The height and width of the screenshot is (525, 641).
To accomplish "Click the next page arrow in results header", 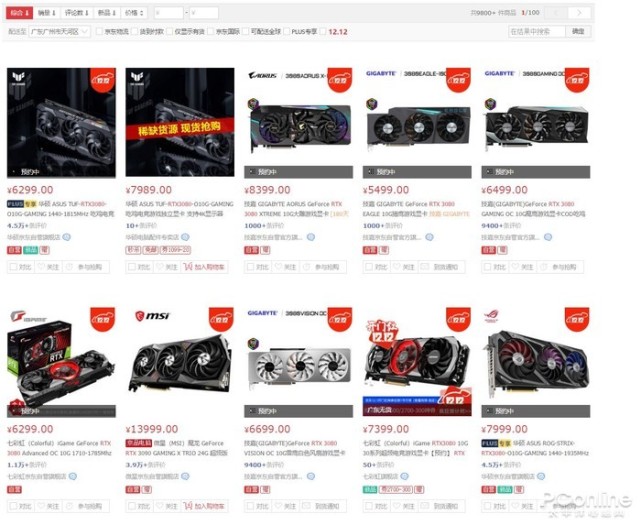I will (x=579, y=13).
